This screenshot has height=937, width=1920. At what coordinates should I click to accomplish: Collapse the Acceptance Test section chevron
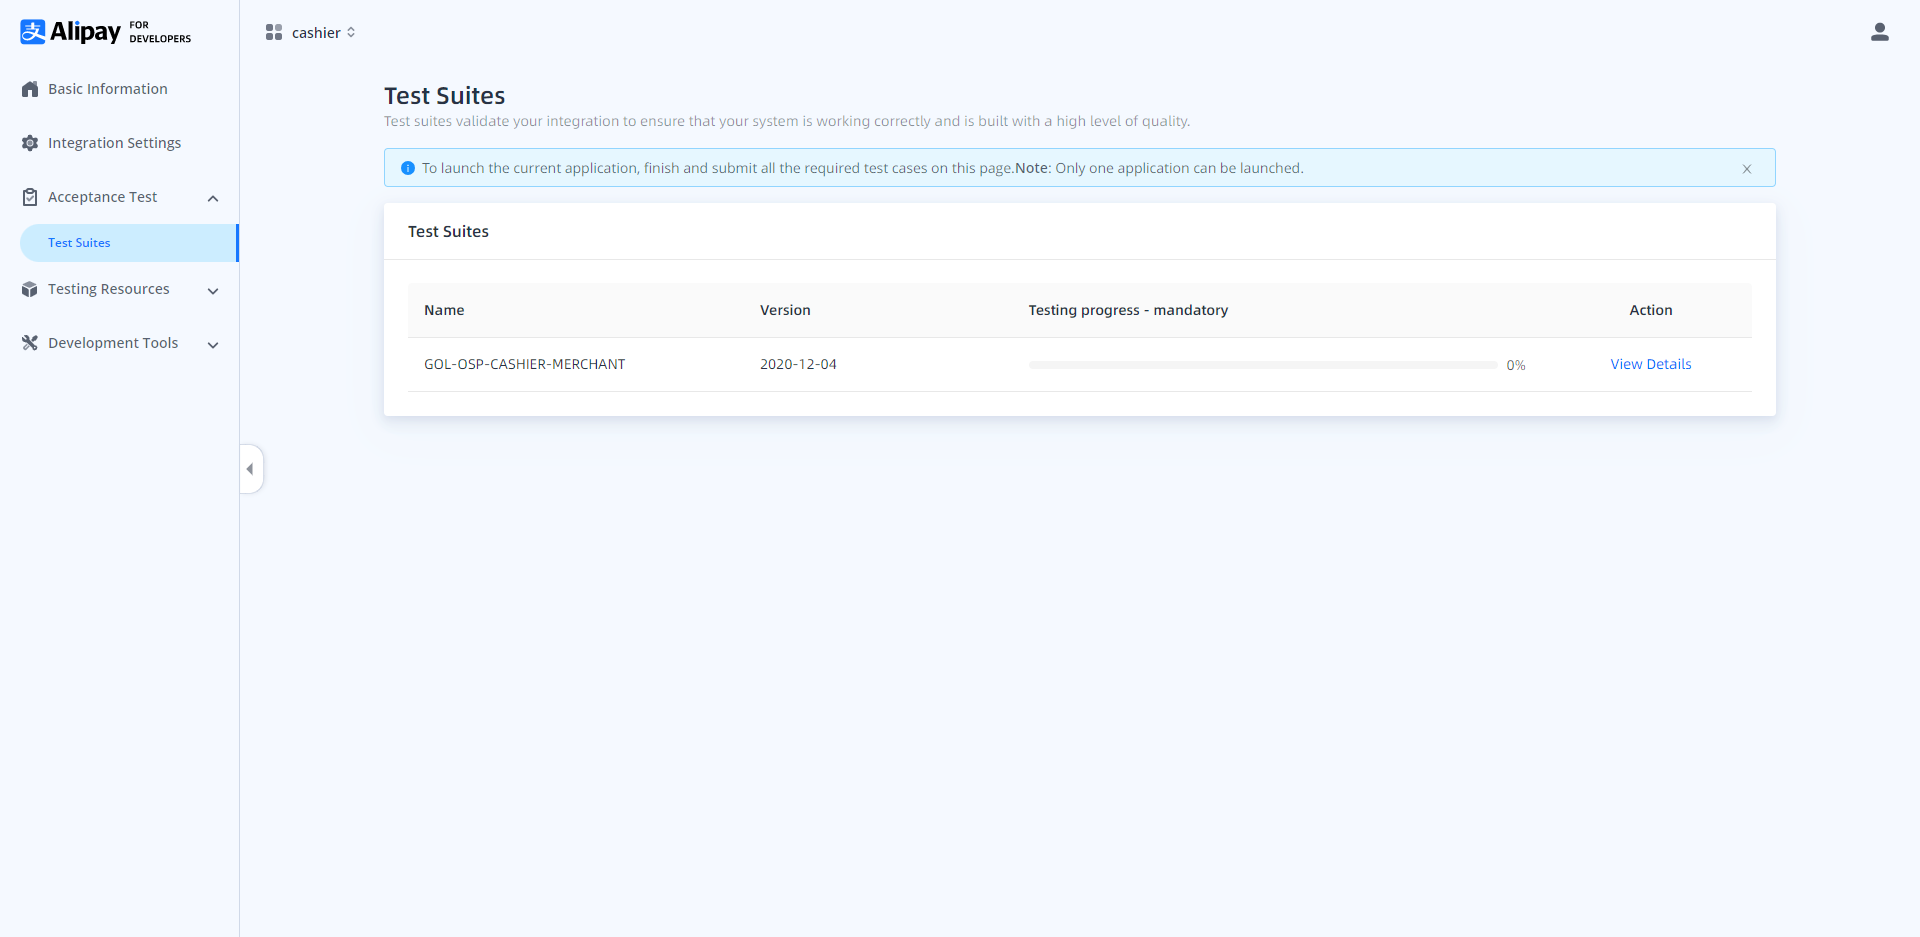click(x=213, y=198)
